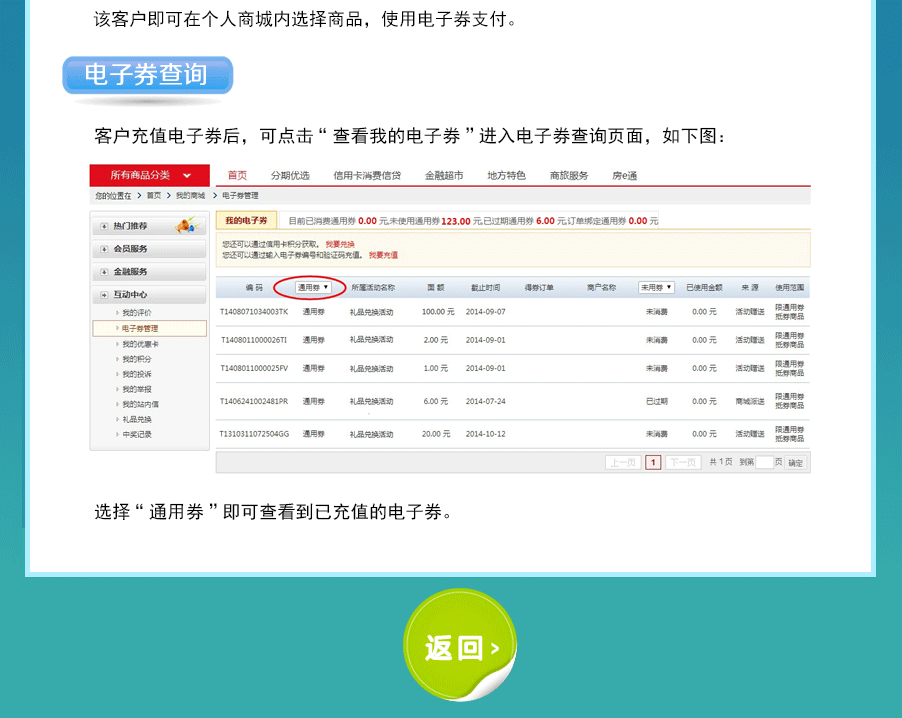902x718 pixels.
Task: Click the page 1 pagination button
Action: pyautogui.click(x=653, y=462)
